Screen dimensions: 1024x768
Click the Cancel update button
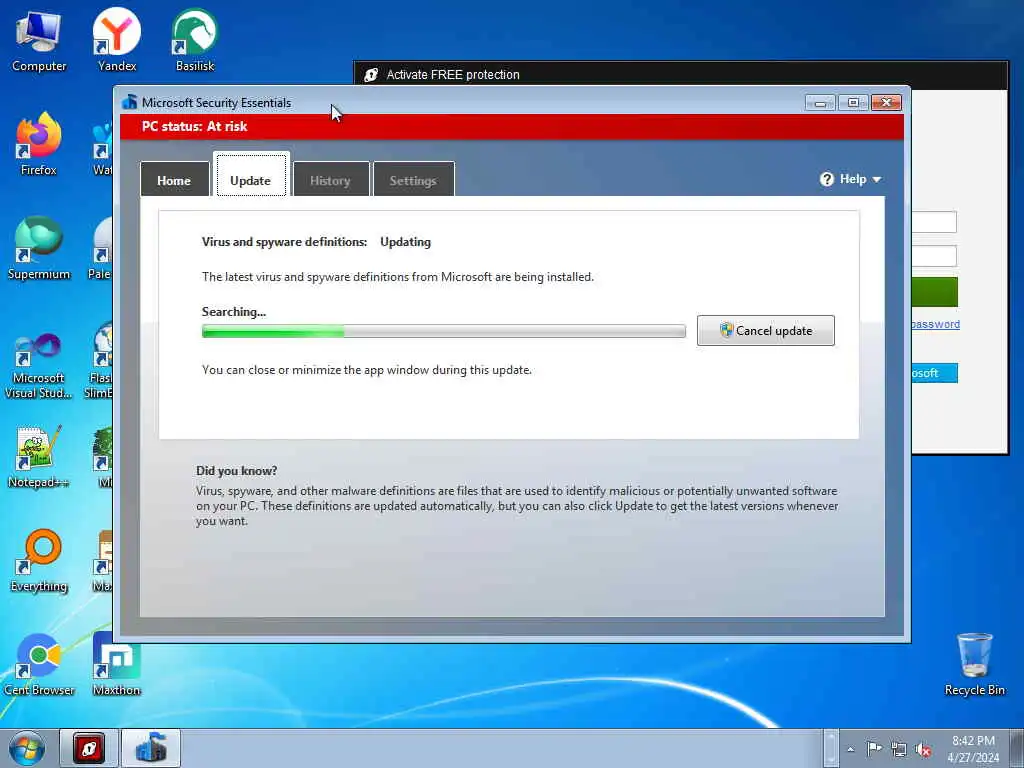(765, 330)
